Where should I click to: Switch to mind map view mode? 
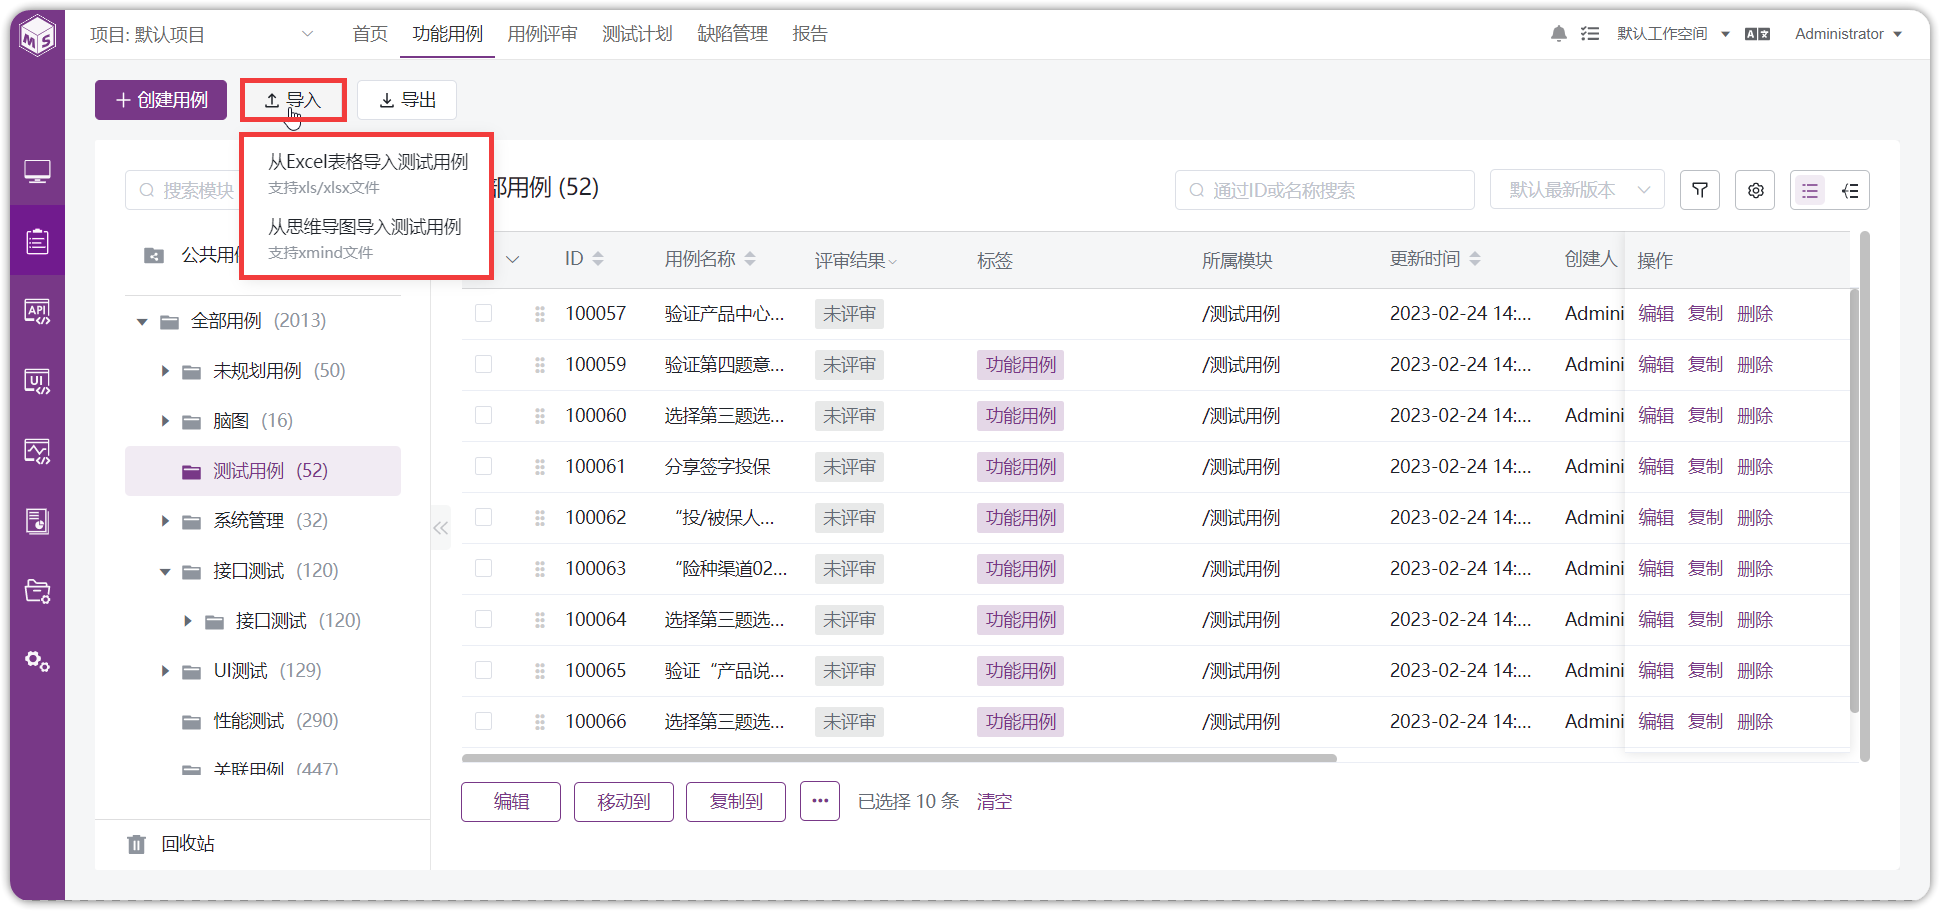pyautogui.click(x=1850, y=190)
